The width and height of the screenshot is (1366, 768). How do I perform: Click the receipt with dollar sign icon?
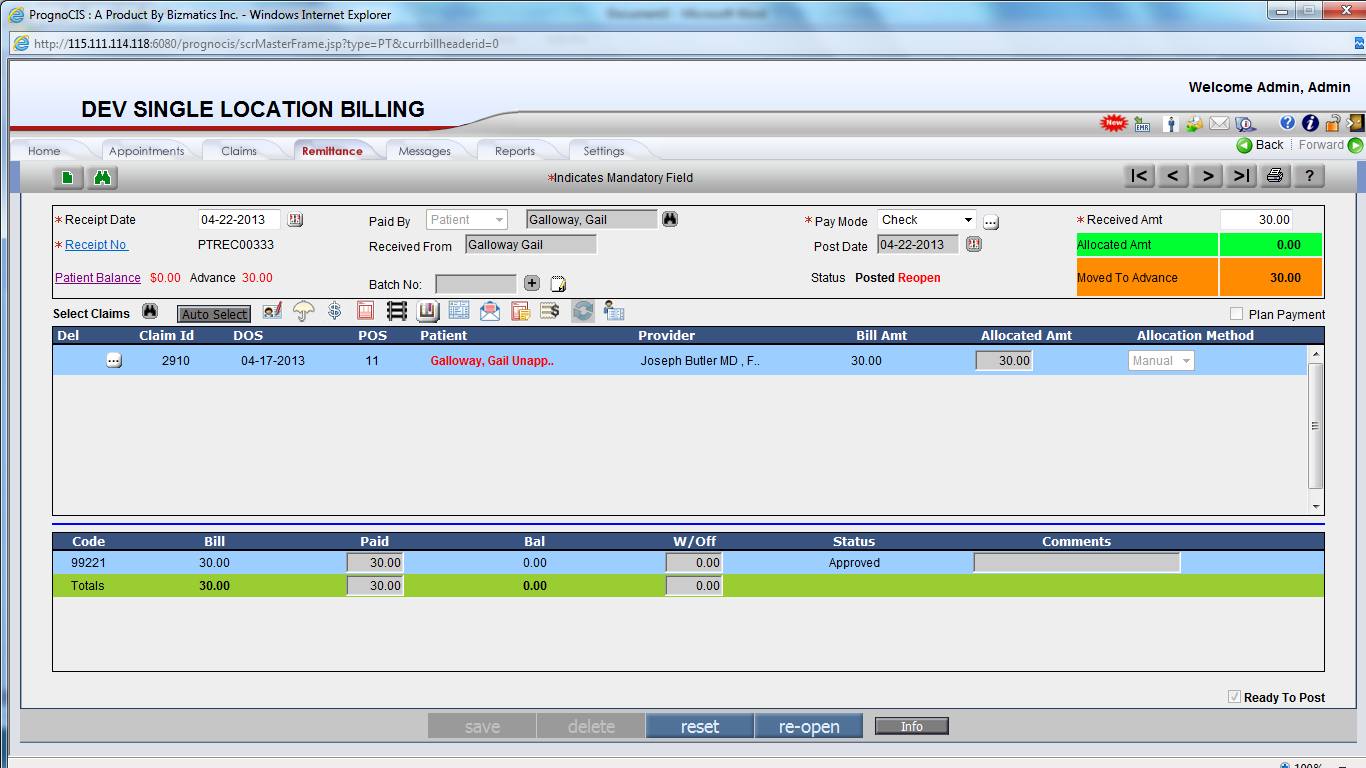click(x=550, y=312)
